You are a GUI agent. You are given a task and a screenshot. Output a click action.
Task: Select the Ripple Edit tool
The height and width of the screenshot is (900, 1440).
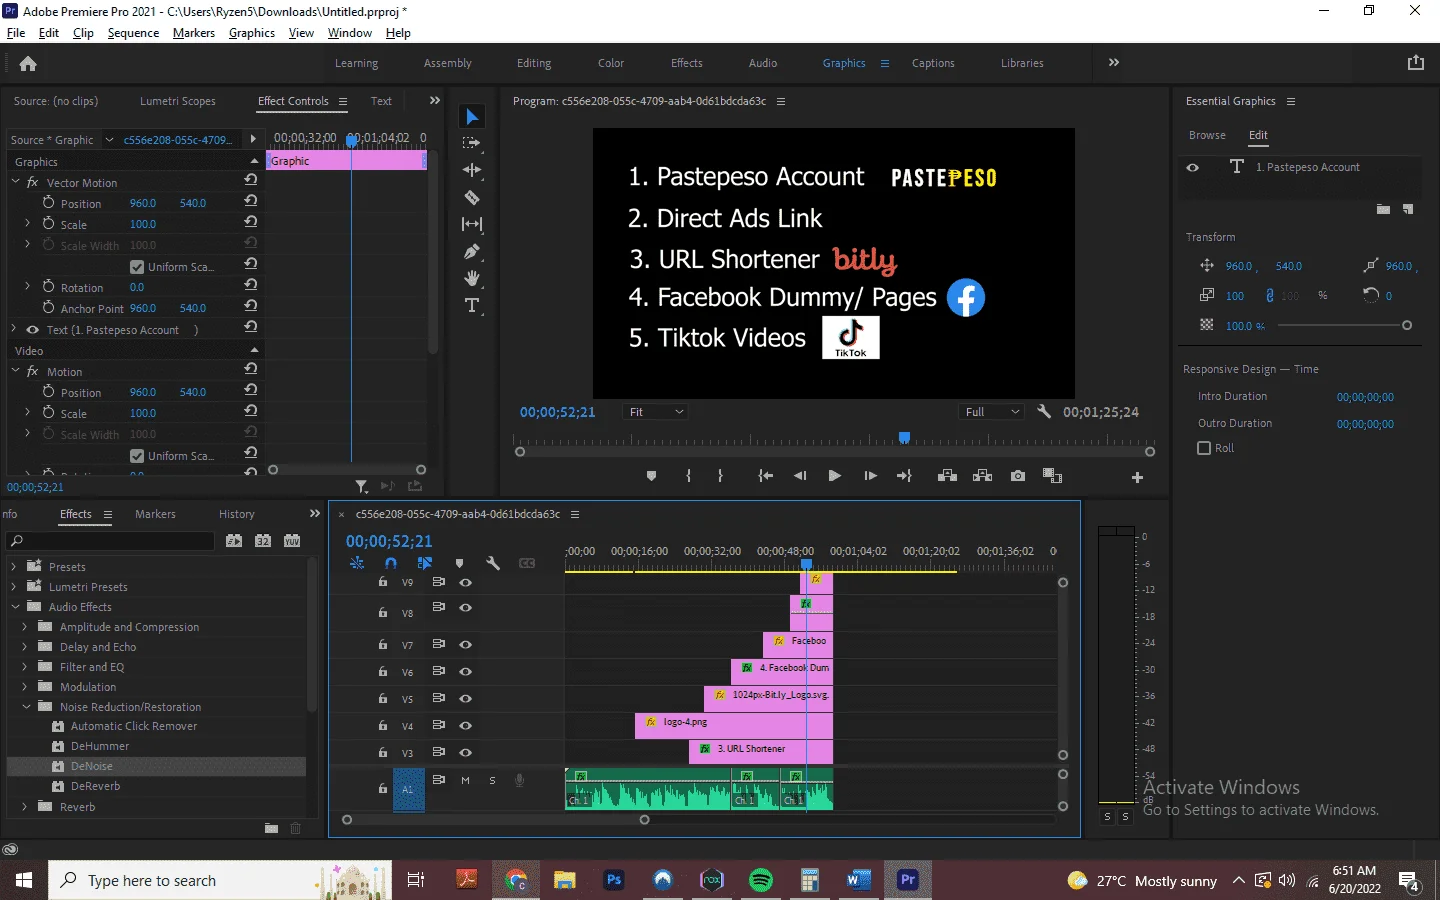[472, 170]
